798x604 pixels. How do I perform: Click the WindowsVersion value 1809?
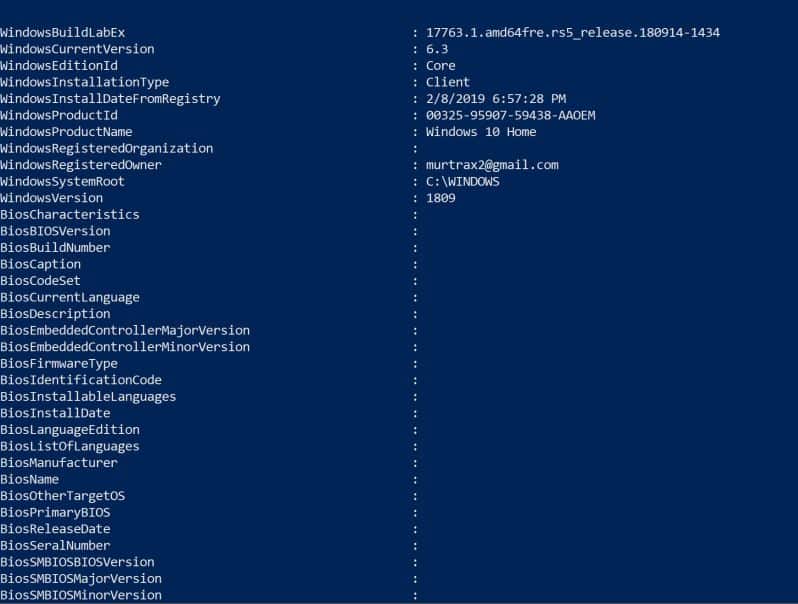(441, 198)
